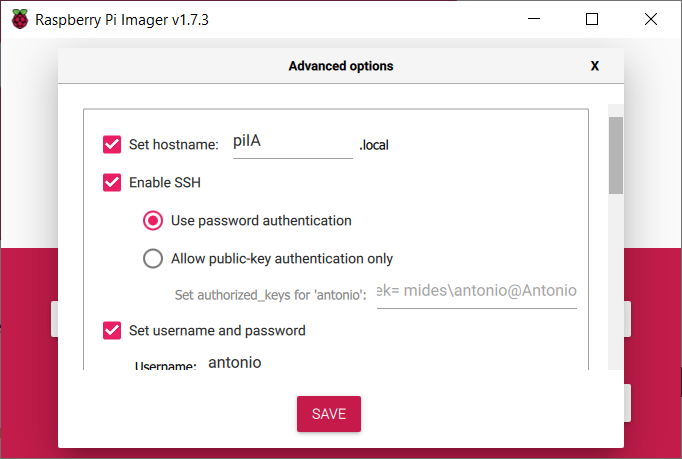This screenshot has height=459, width=682.
Task: Click the .local hostname suffix label
Action: click(374, 146)
